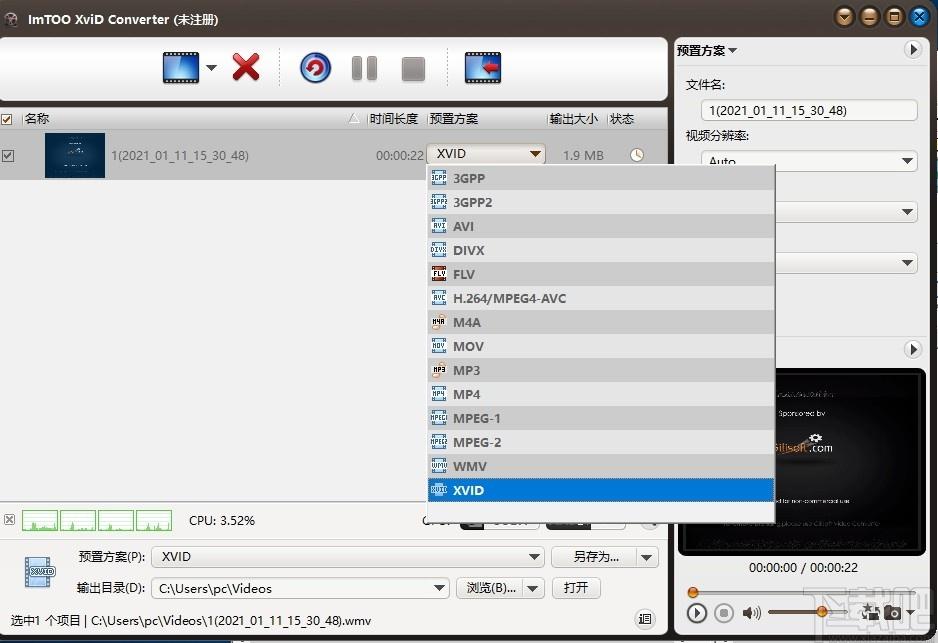Viewport: 938px width, 643px height.
Task: Toggle the select-all checkbox in list header
Action: 8,119
